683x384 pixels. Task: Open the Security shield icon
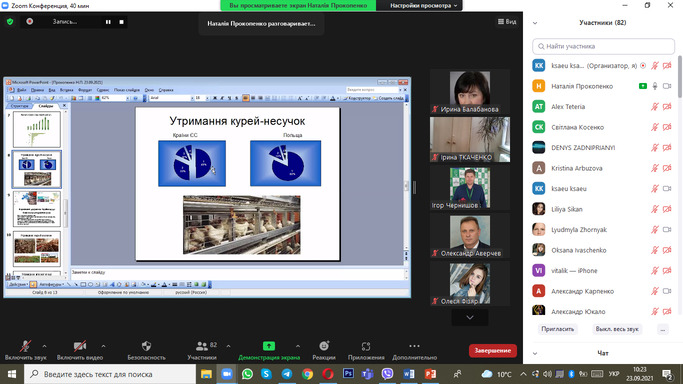[146, 346]
